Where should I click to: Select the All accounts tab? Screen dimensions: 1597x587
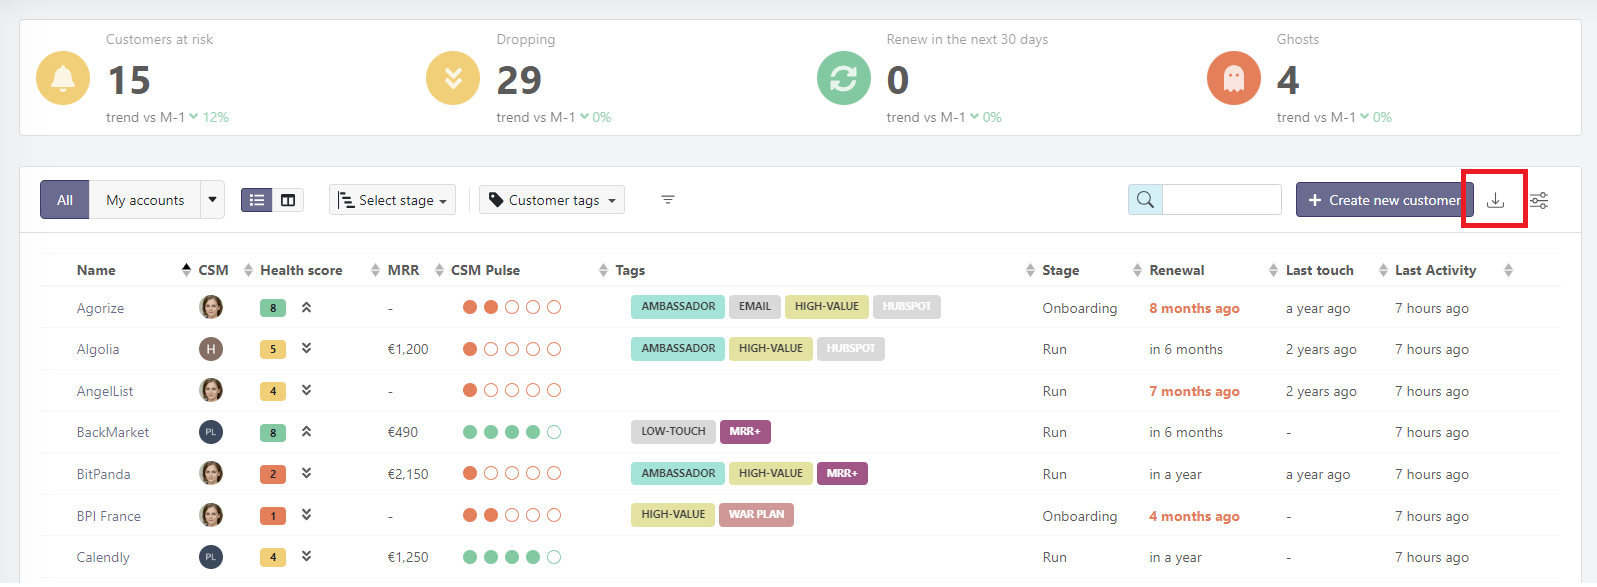pos(65,200)
